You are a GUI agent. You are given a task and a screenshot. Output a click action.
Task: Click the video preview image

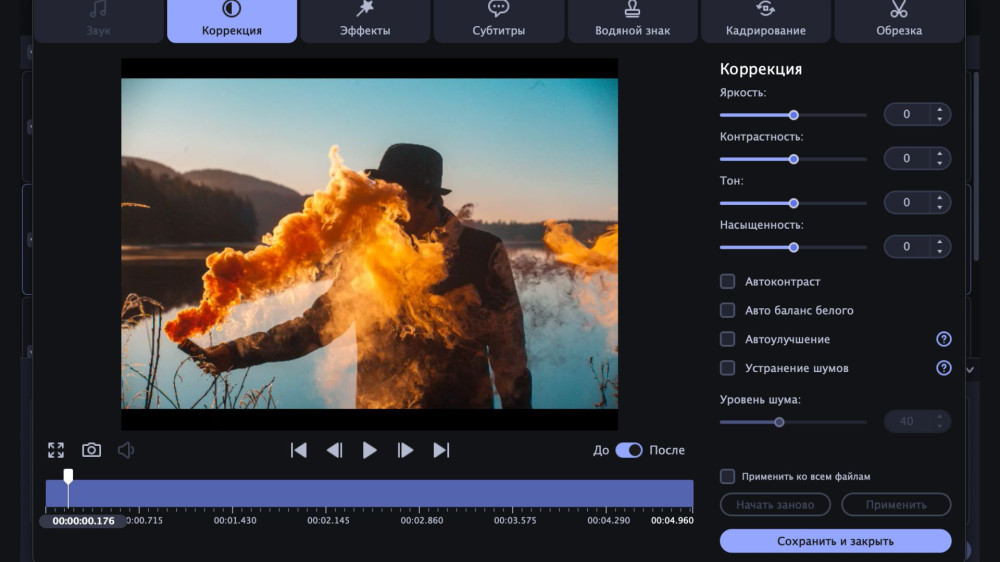369,243
